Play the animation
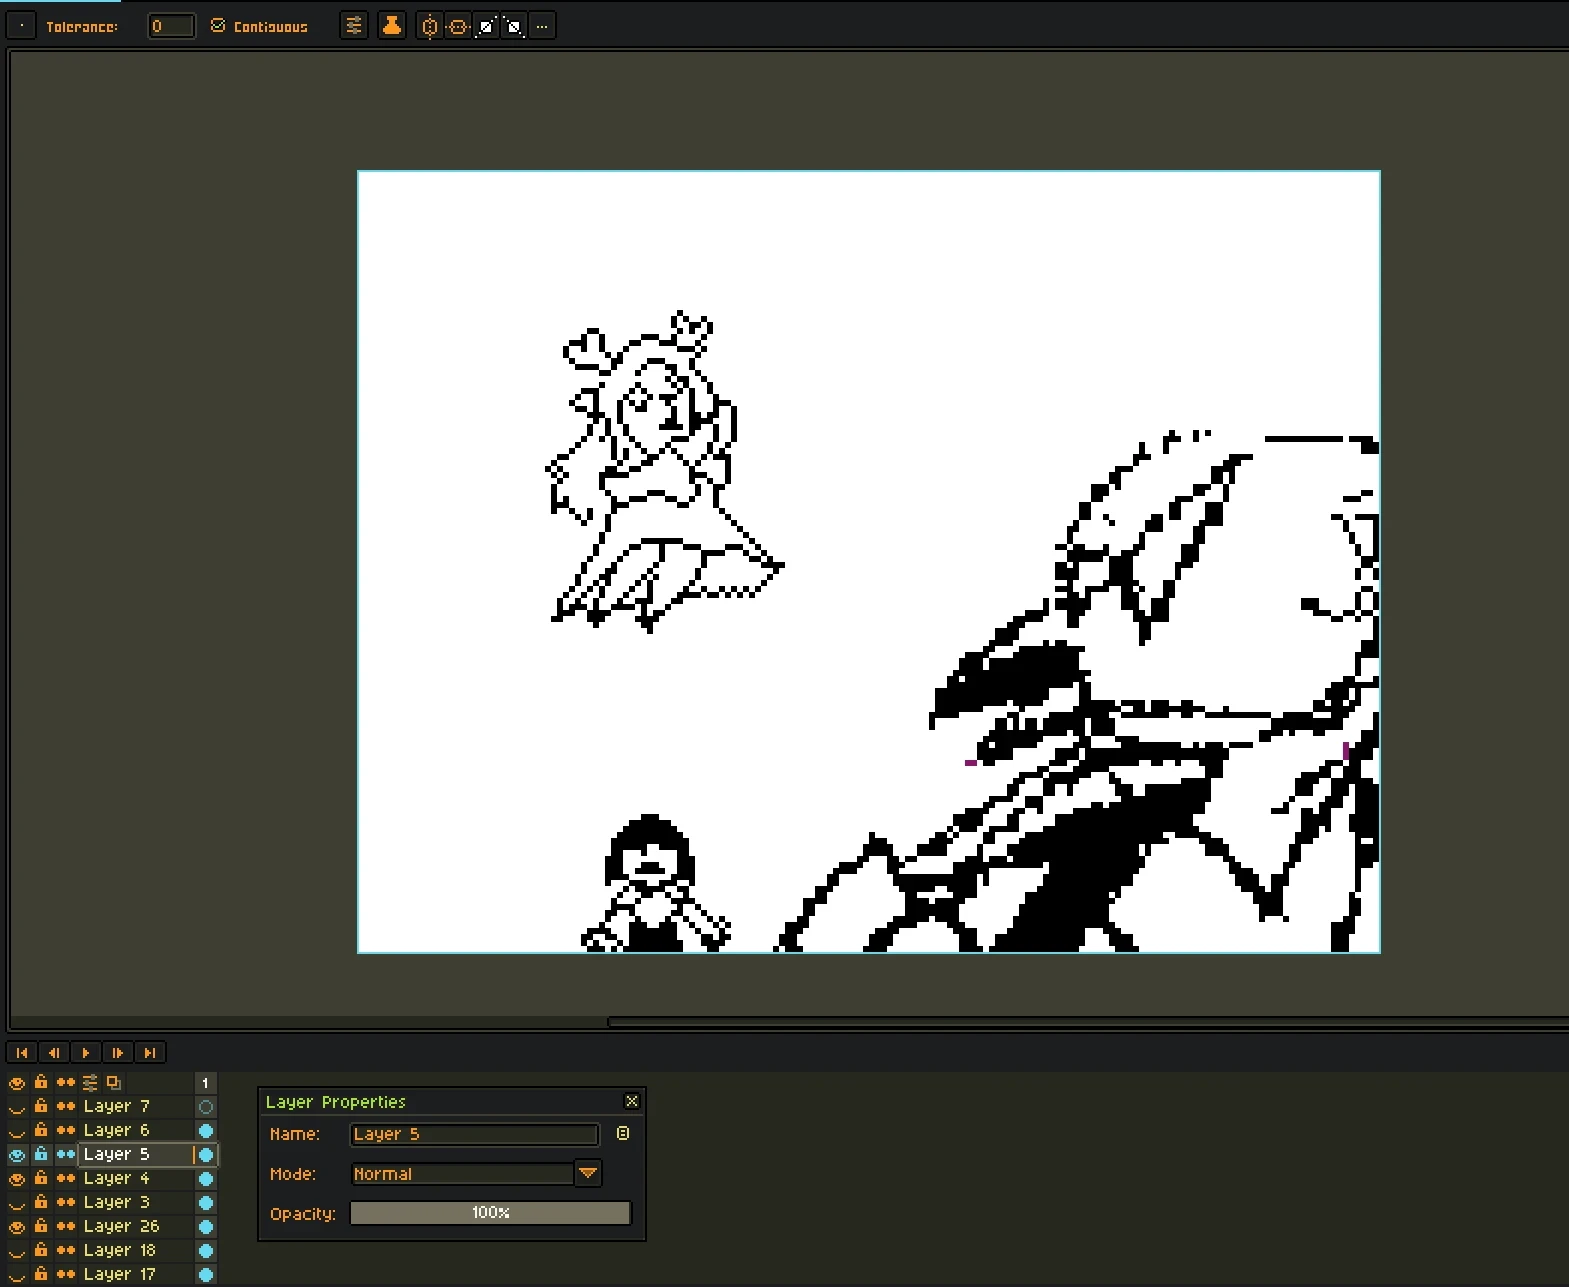 [x=86, y=1052]
